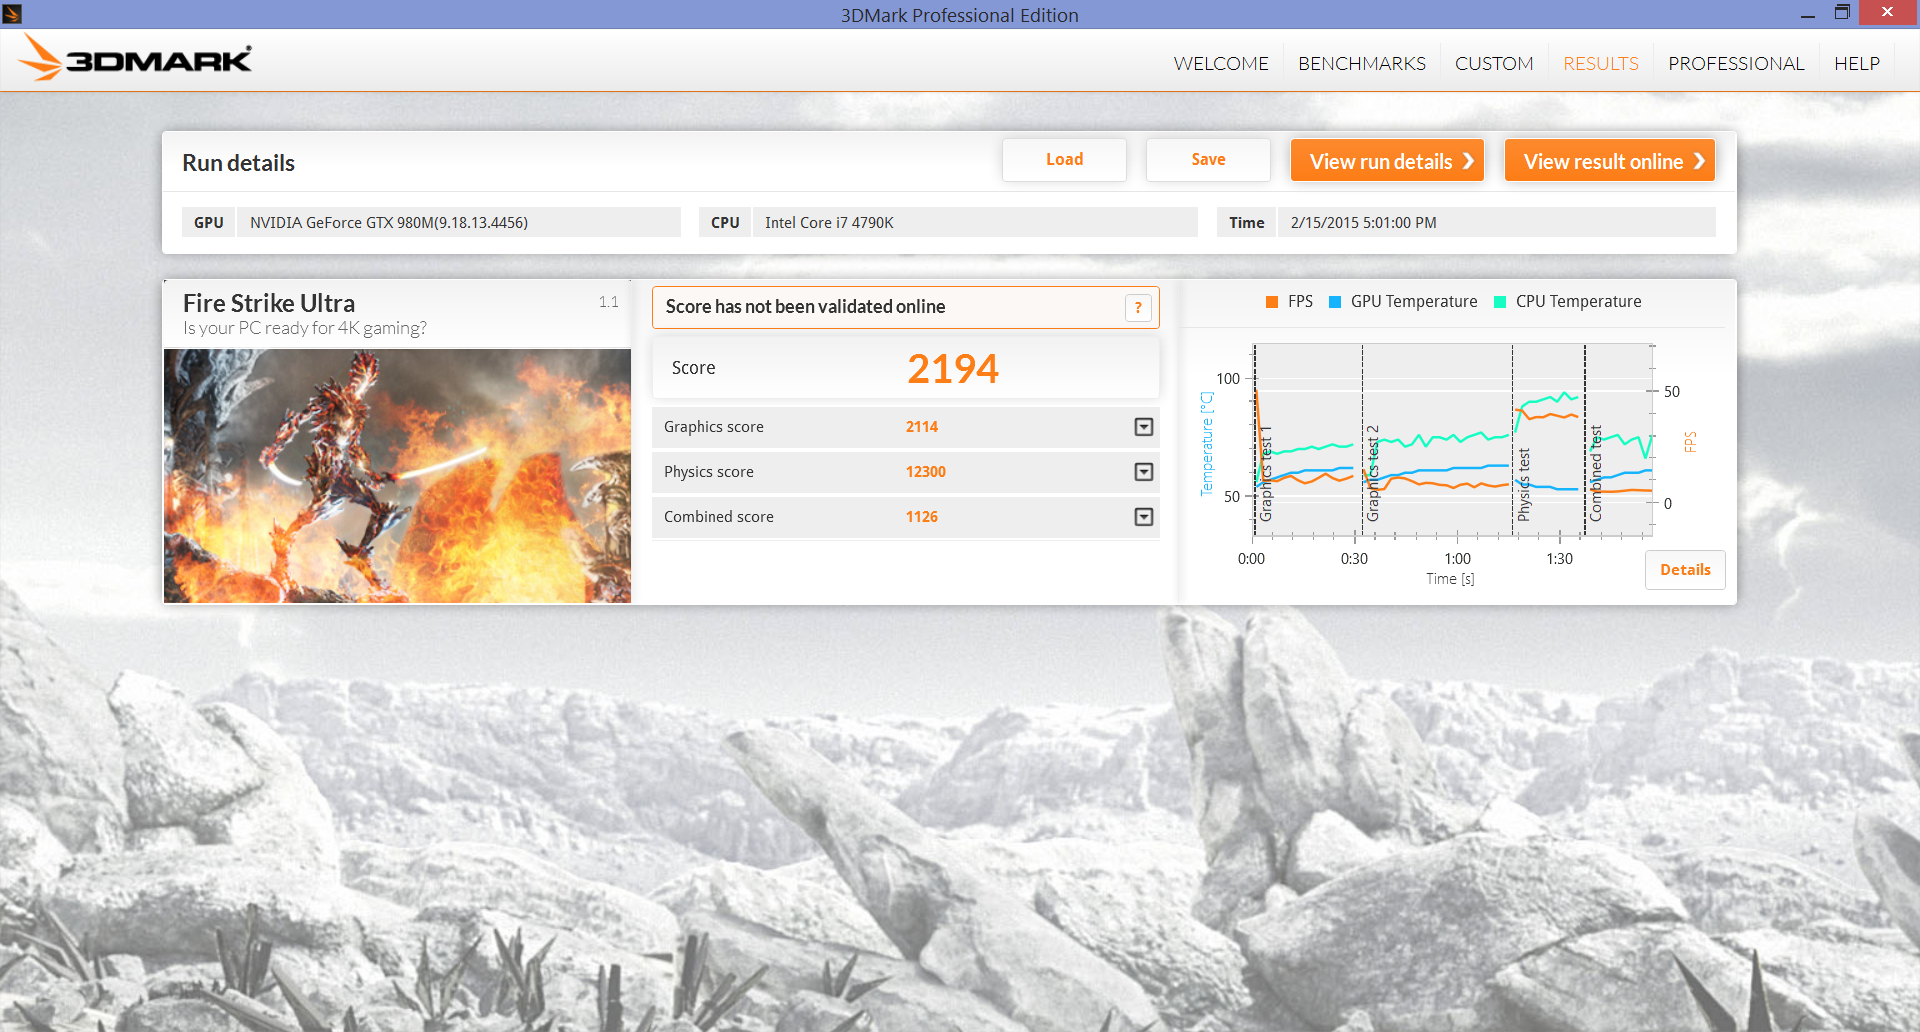The height and width of the screenshot is (1032, 1920).
Task: Open the PROFESSIONAL tab
Action: [1736, 63]
